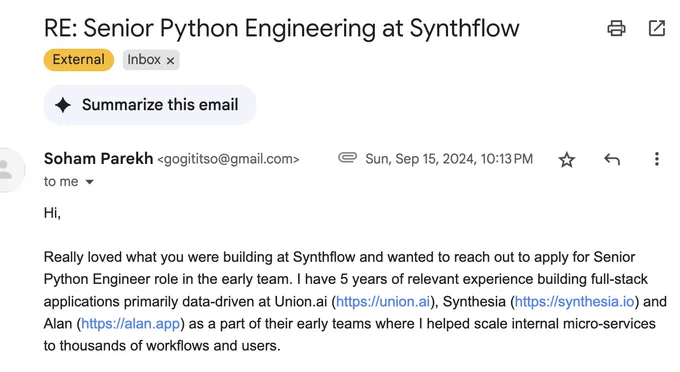
Task: Open the https://union.ai link
Action: (383, 301)
